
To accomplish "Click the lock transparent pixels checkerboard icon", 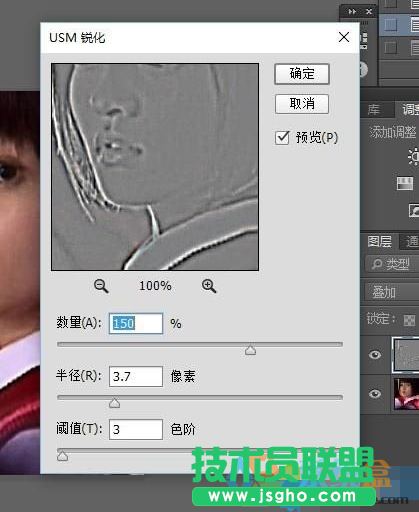I will (x=409, y=320).
